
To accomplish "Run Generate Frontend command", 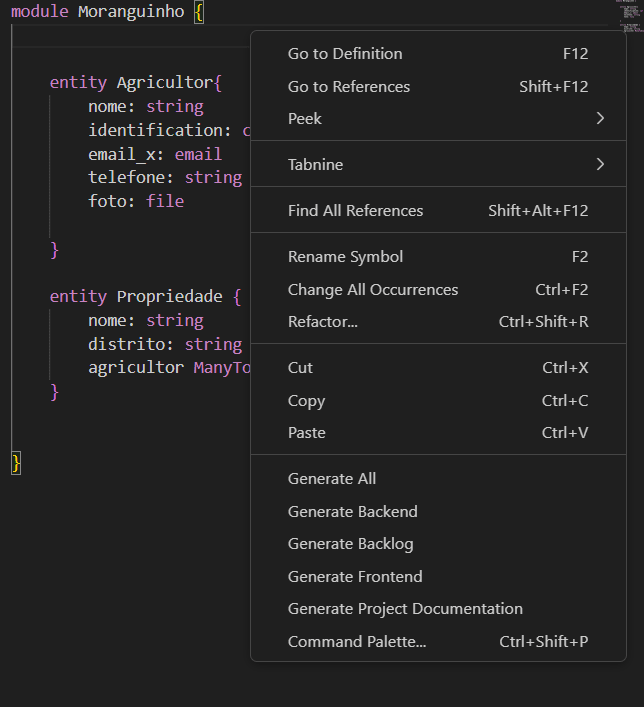I will [x=438, y=576].
